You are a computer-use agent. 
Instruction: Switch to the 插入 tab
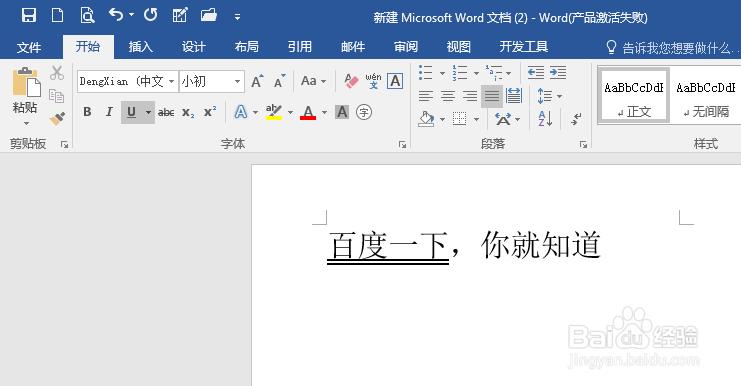click(141, 47)
